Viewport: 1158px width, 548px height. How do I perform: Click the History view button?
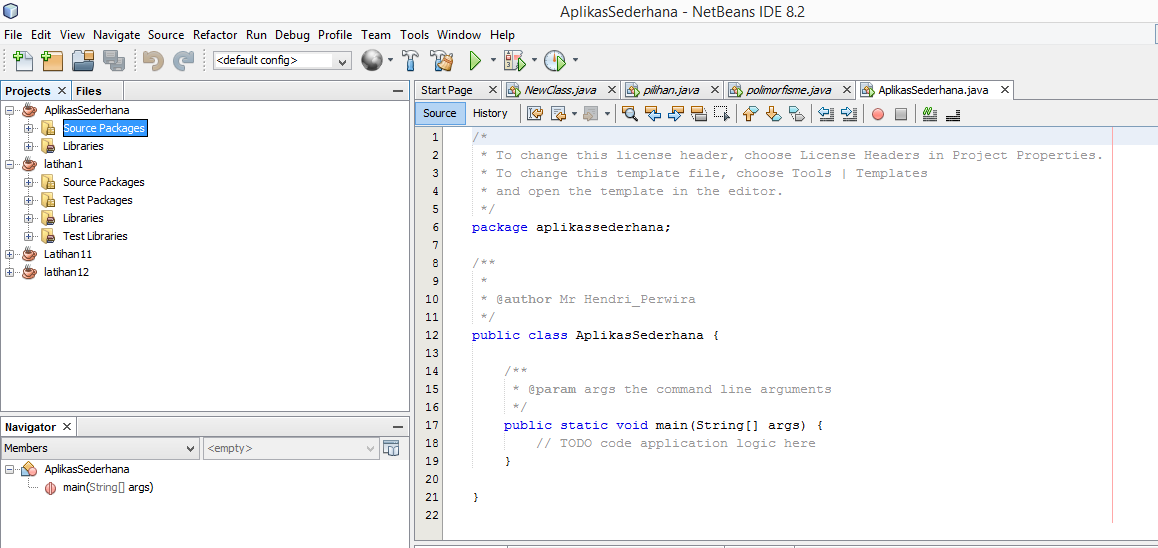click(x=490, y=114)
